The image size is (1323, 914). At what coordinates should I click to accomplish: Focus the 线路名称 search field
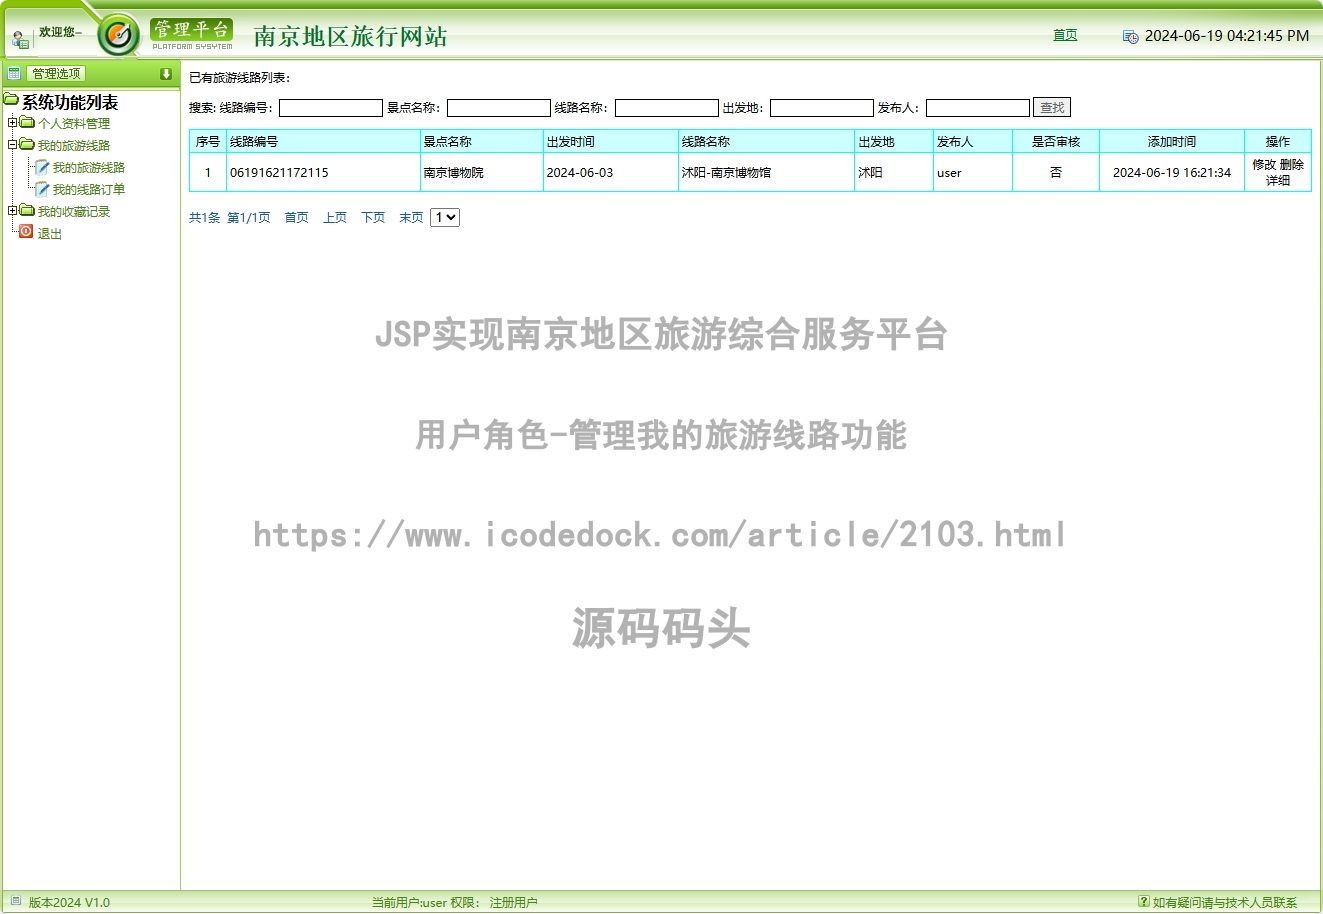[667, 107]
